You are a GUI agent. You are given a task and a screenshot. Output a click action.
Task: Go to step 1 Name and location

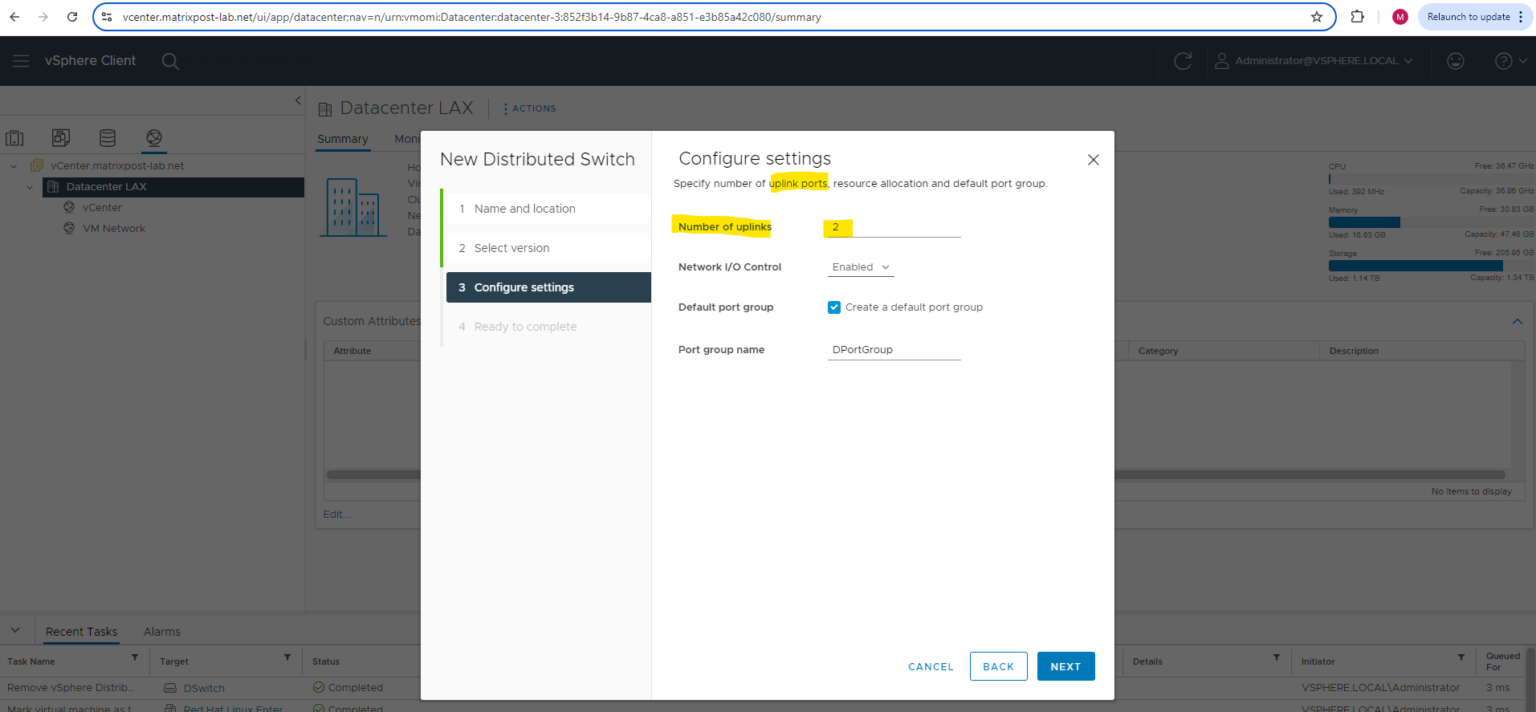coord(548,209)
